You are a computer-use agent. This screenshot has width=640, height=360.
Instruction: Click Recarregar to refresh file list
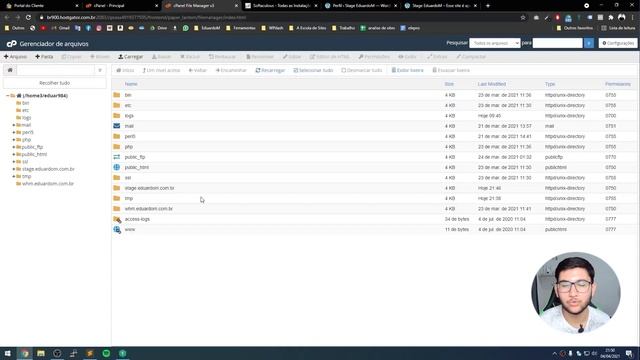[x=270, y=70]
